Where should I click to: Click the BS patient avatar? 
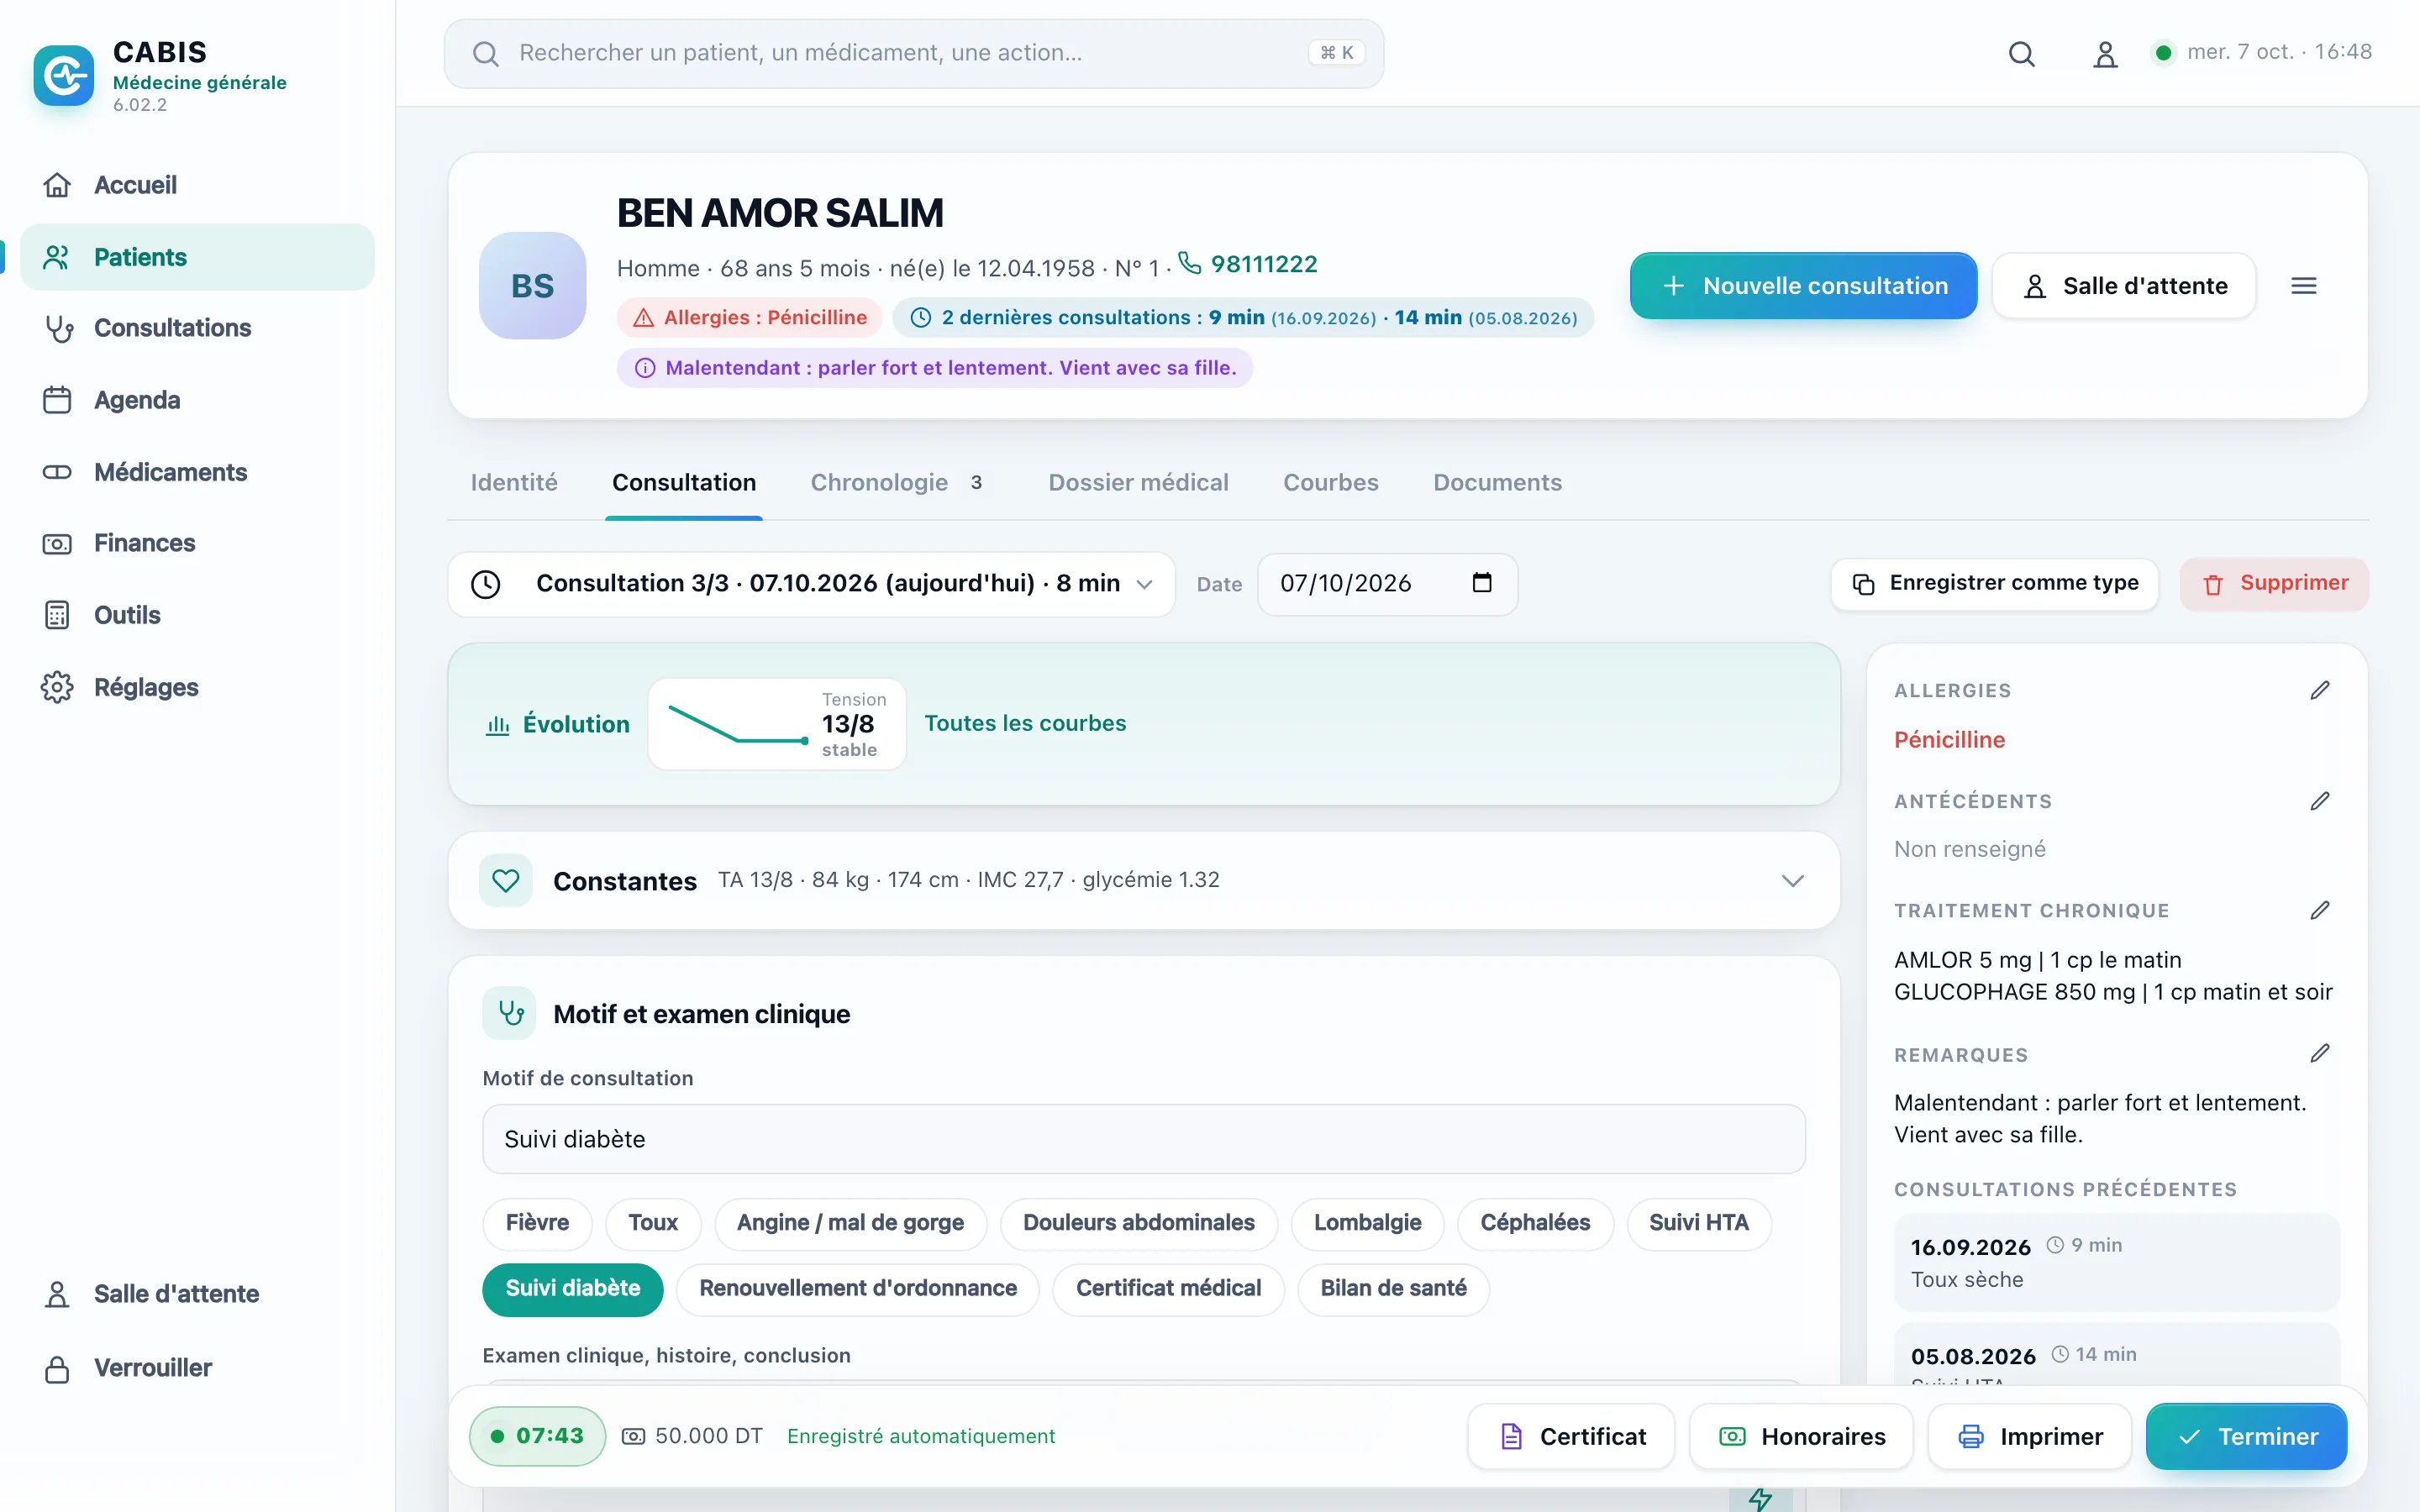[533, 286]
